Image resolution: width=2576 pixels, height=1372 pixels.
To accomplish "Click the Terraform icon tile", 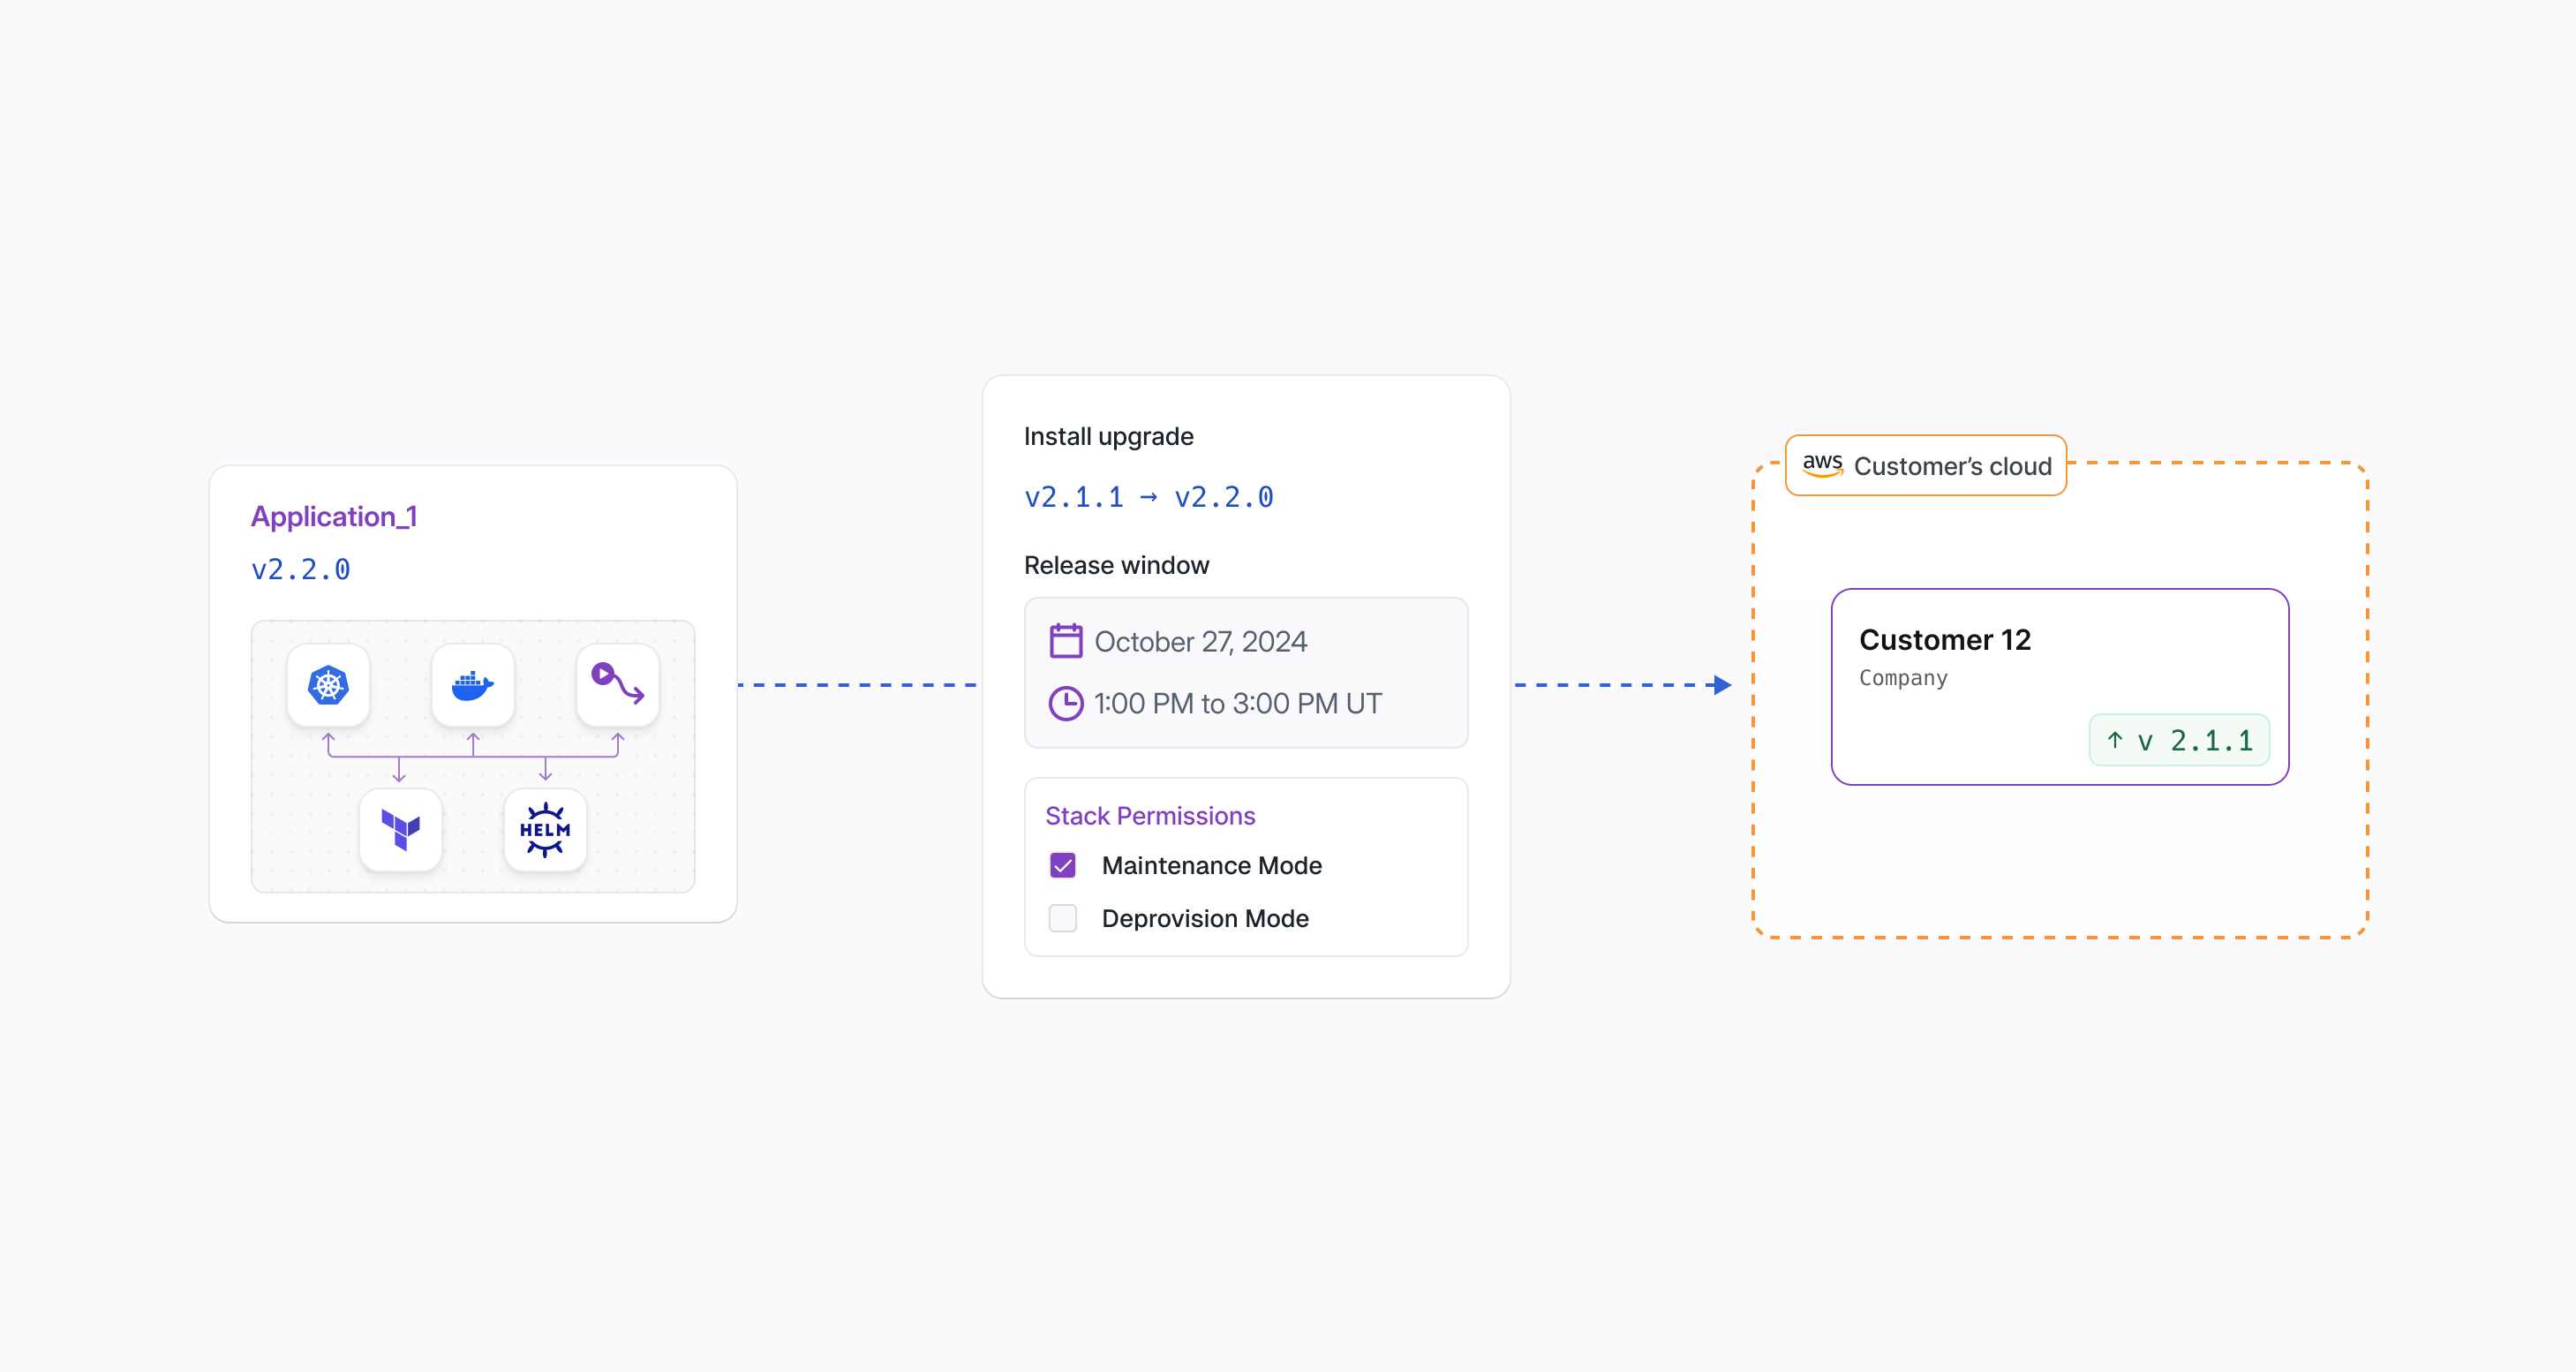I will pos(400,830).
